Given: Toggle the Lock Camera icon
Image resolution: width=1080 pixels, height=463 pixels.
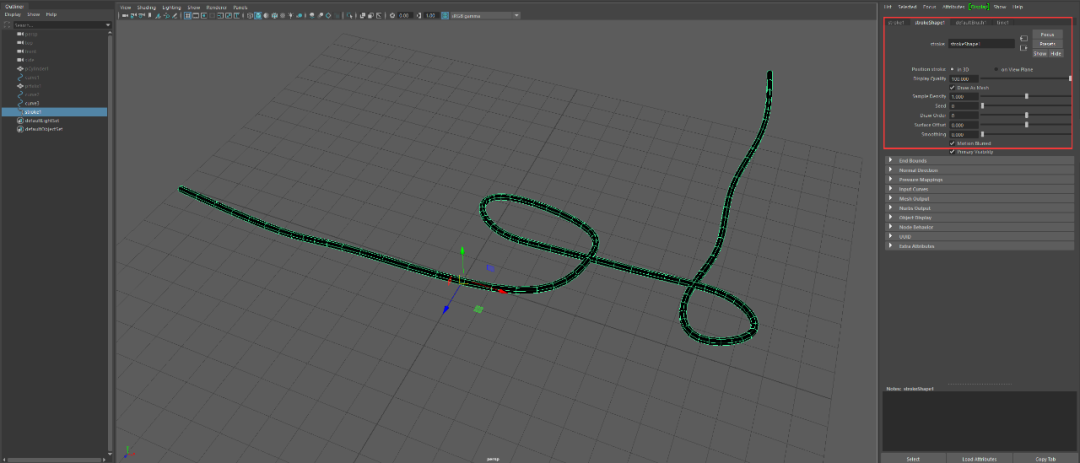Looking at the screenshot, I should [134, 15].
